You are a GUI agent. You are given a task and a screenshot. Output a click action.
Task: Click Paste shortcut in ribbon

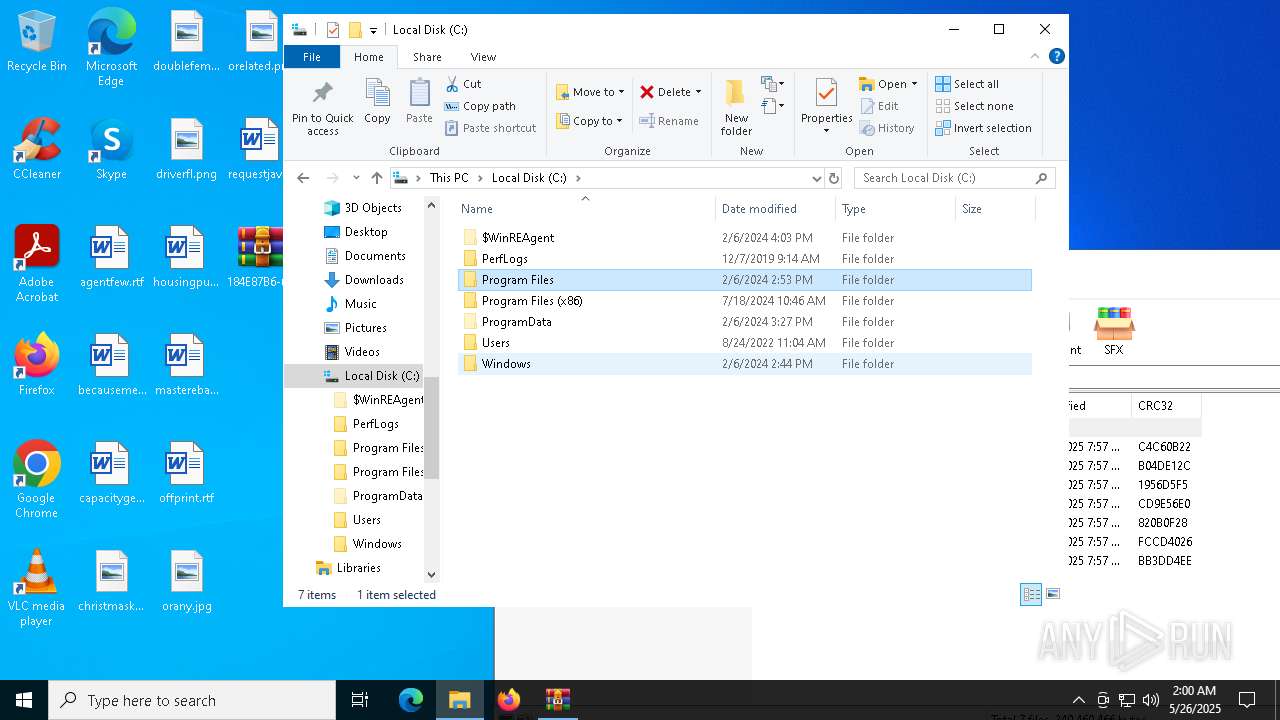[x=491, y=128]
